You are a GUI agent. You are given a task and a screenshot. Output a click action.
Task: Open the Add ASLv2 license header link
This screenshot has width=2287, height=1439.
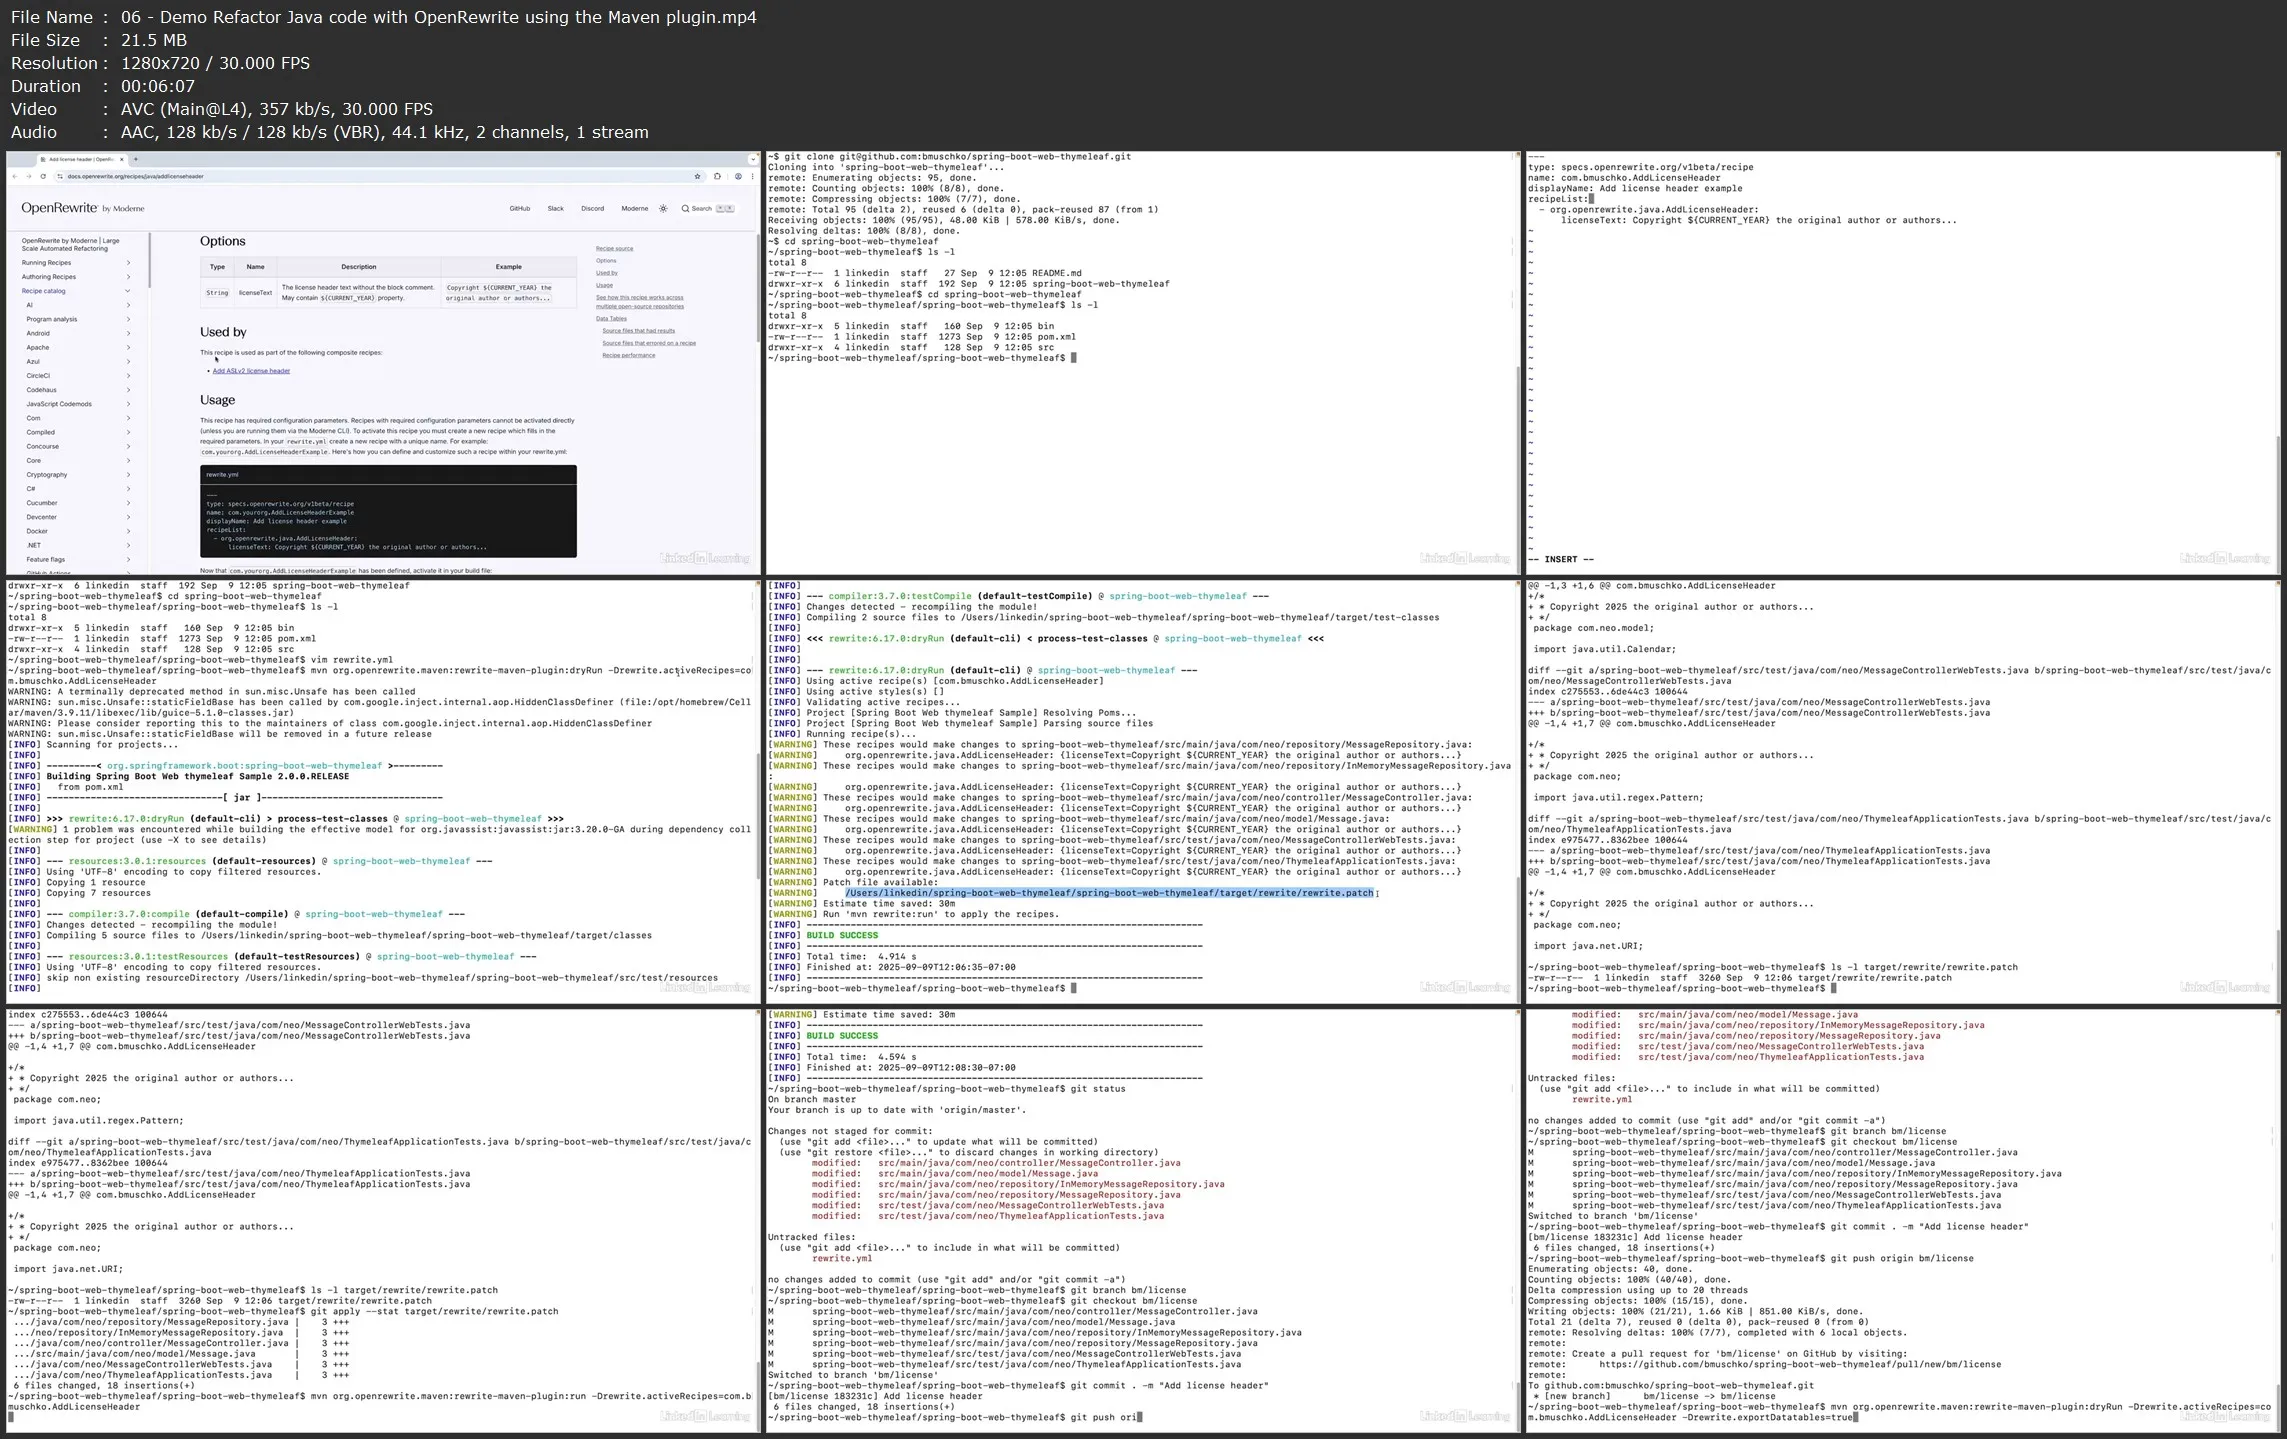(251, 370)
